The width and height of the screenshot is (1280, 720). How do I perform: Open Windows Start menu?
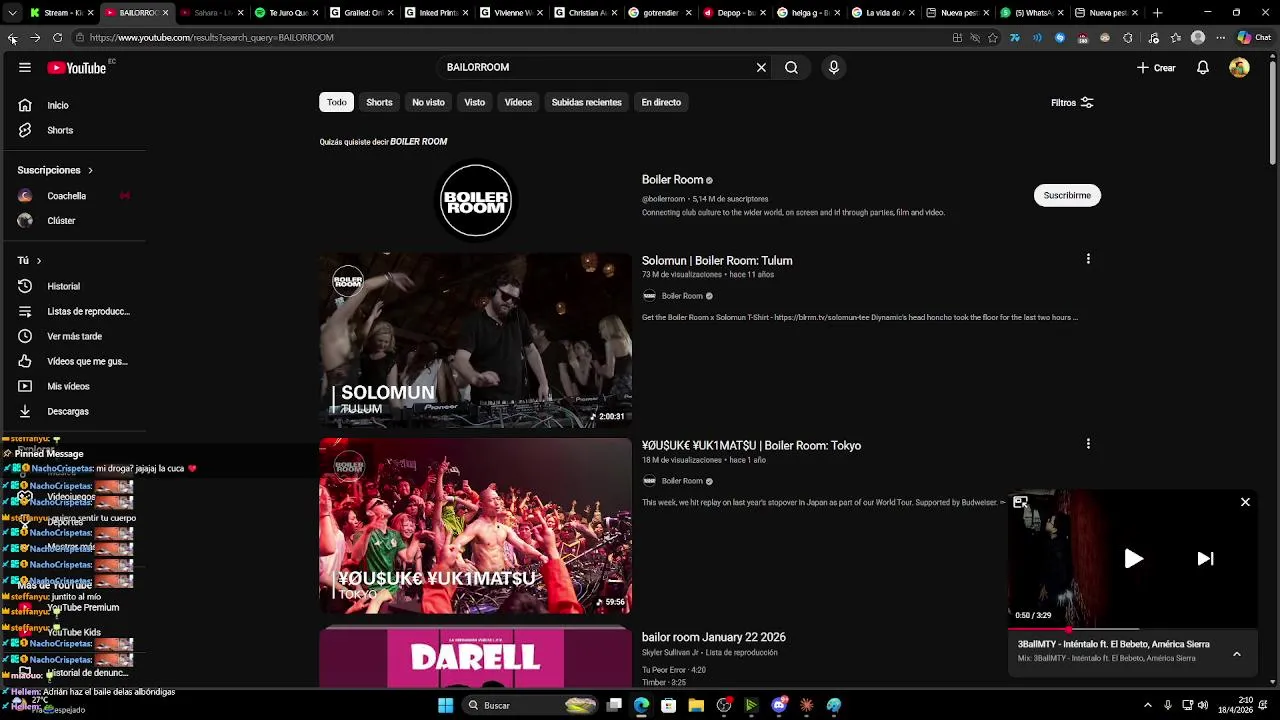(x=445, y=706)
